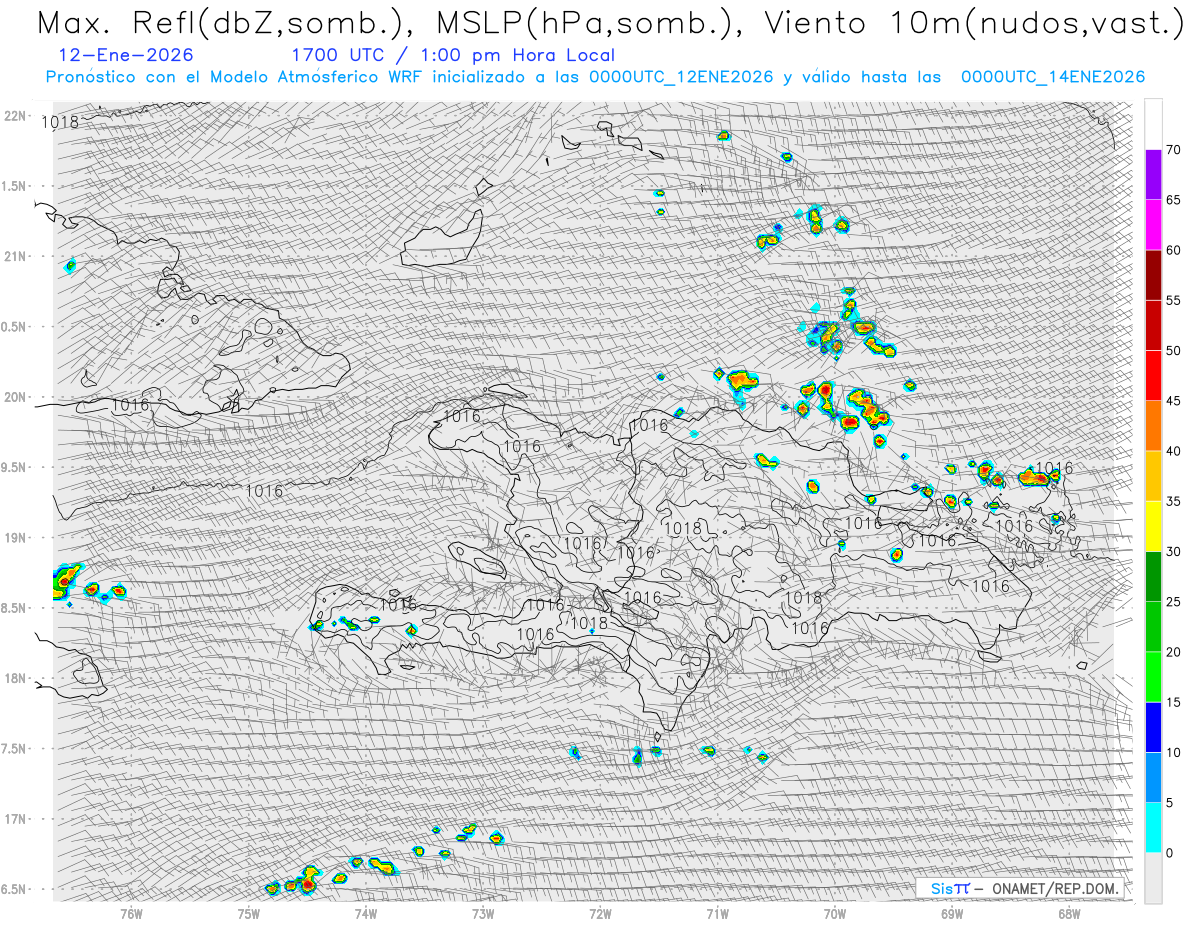The height and width of the screenshot is (927, 1200).
Task: Click the colorbar value label "25"
Action: (x=1173, y=601)
